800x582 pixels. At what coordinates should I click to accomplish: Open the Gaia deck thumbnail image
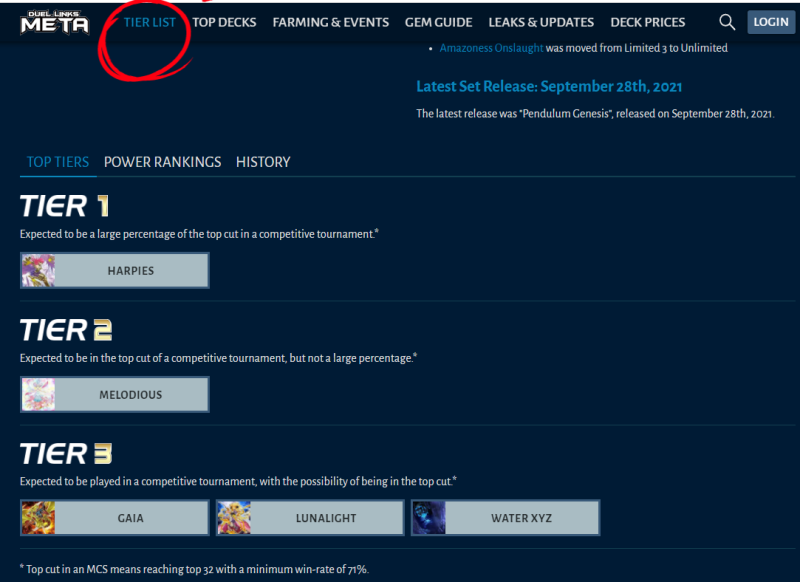click(38, 518)
